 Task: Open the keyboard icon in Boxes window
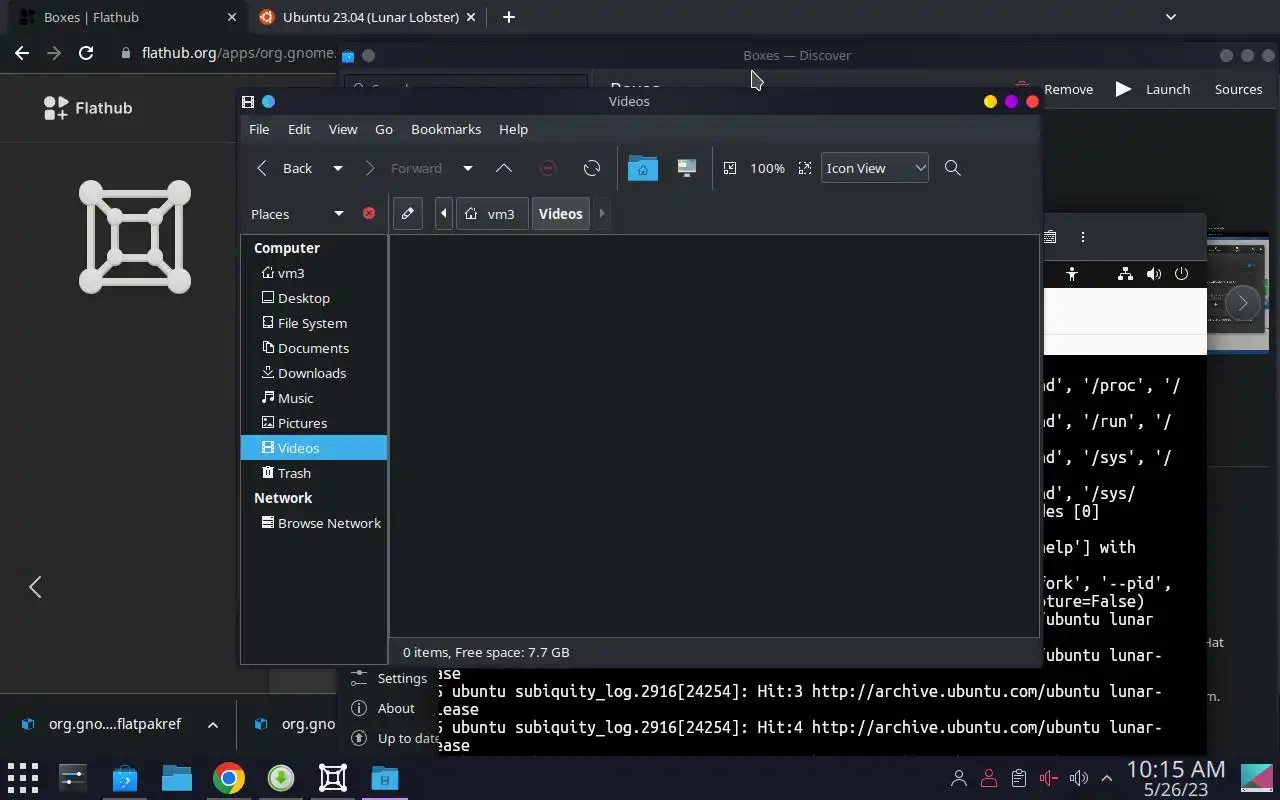point(1050,237)
